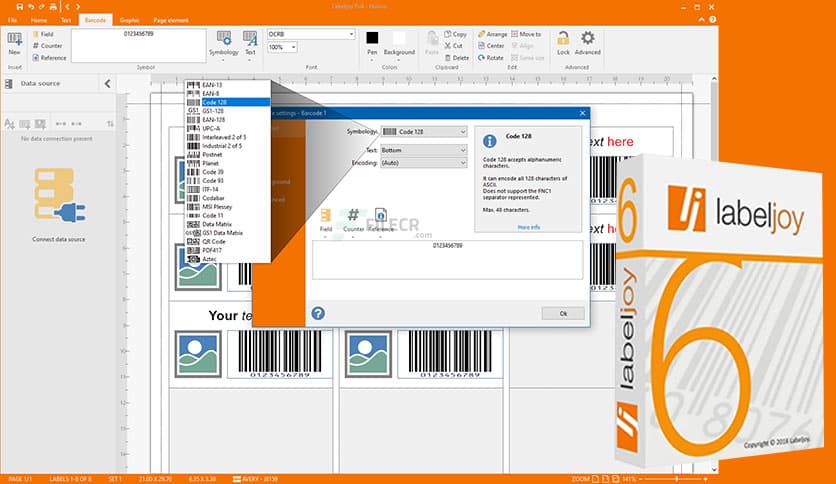Screen dimensions: 836x484
Task: Follow the More info link for Code 128
Action: pos(528,227)
